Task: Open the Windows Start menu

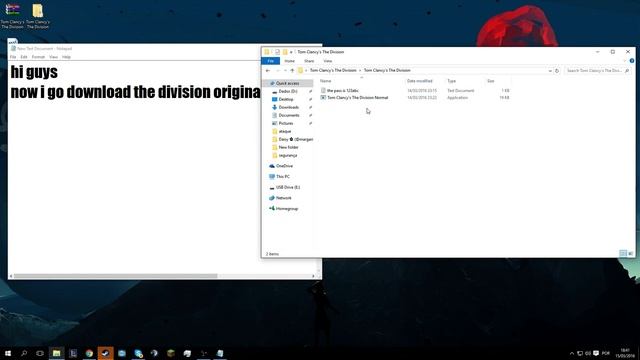Action: [x=8, y=353]
